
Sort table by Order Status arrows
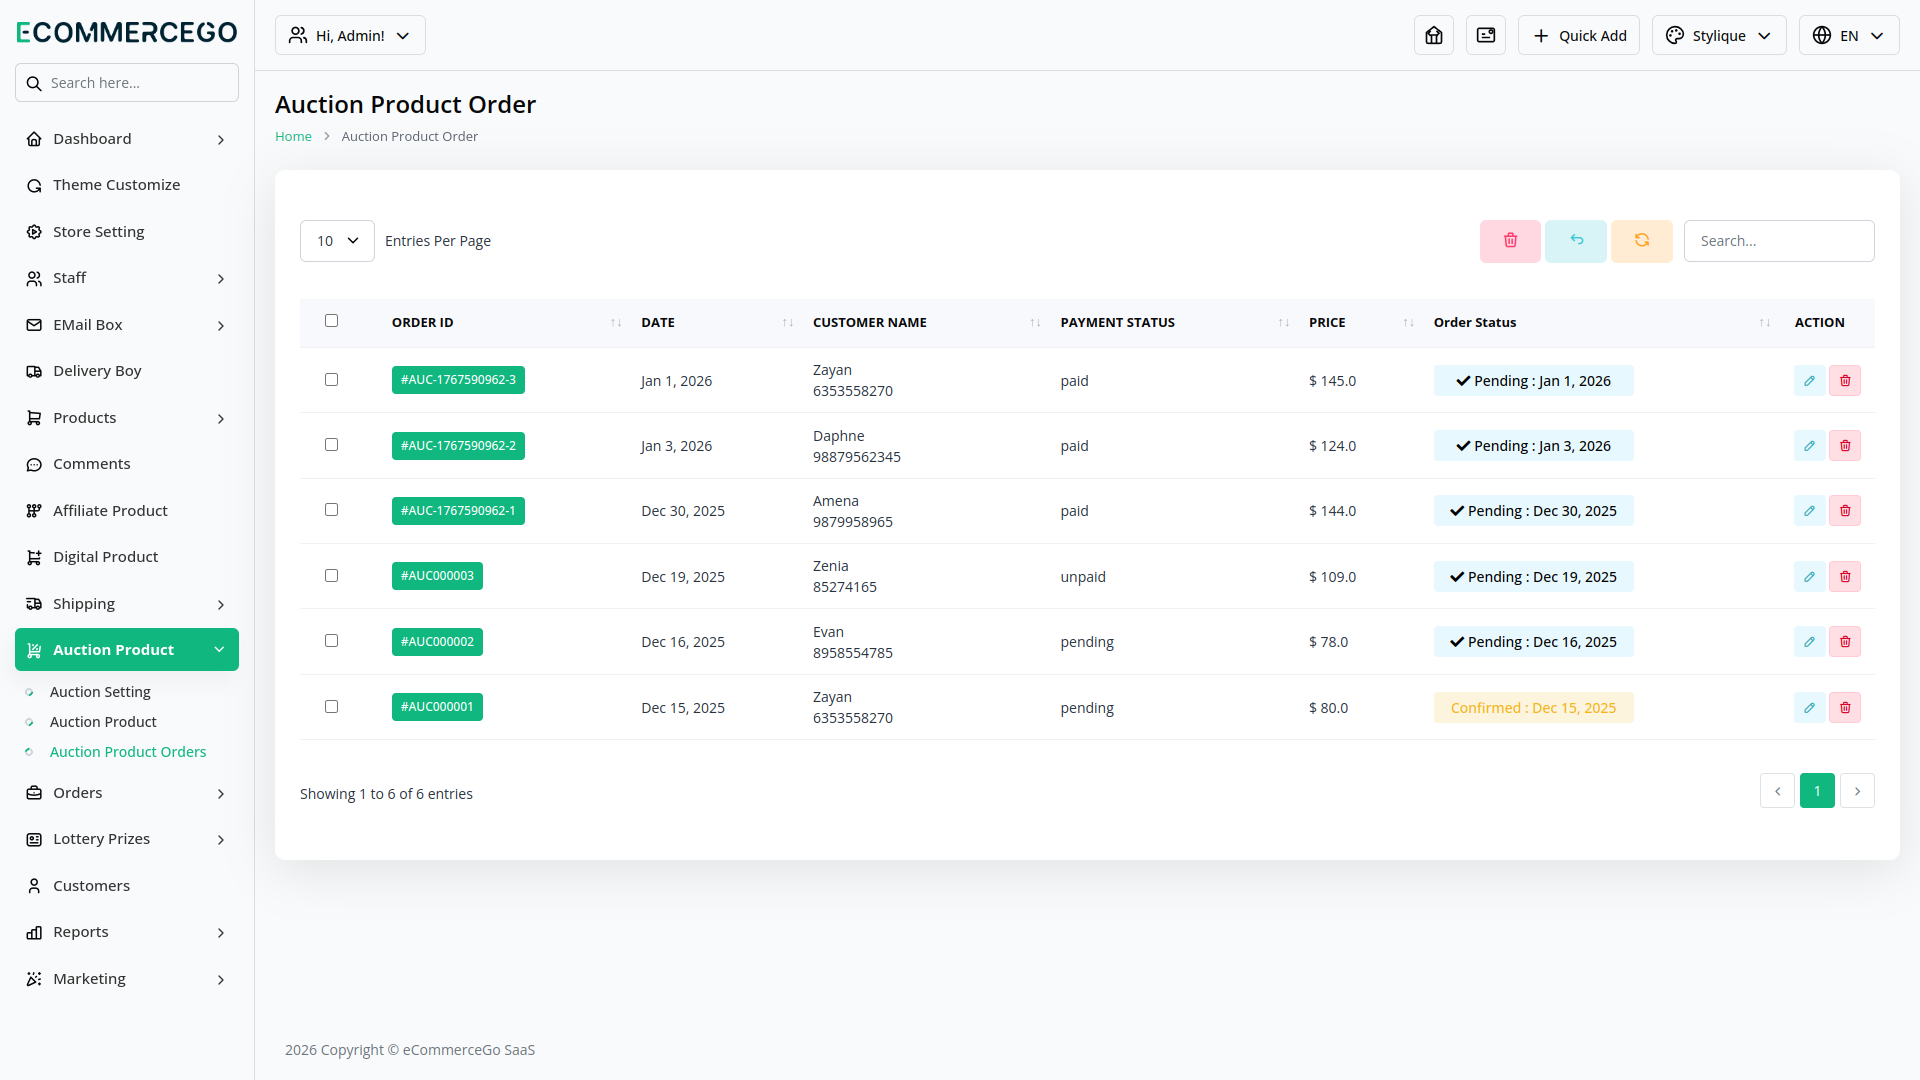[1765, 323]
